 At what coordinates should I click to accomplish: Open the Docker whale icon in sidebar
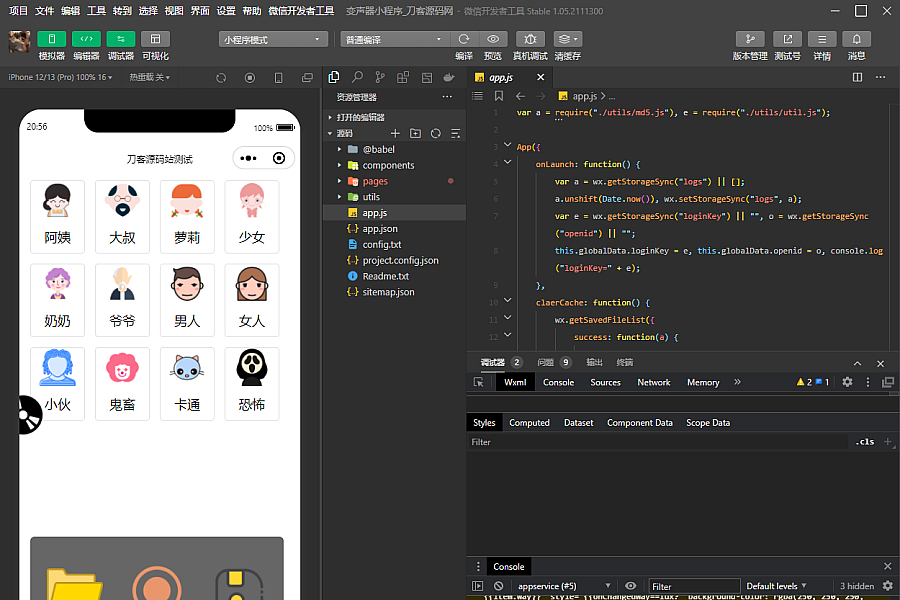coord(449,77)
